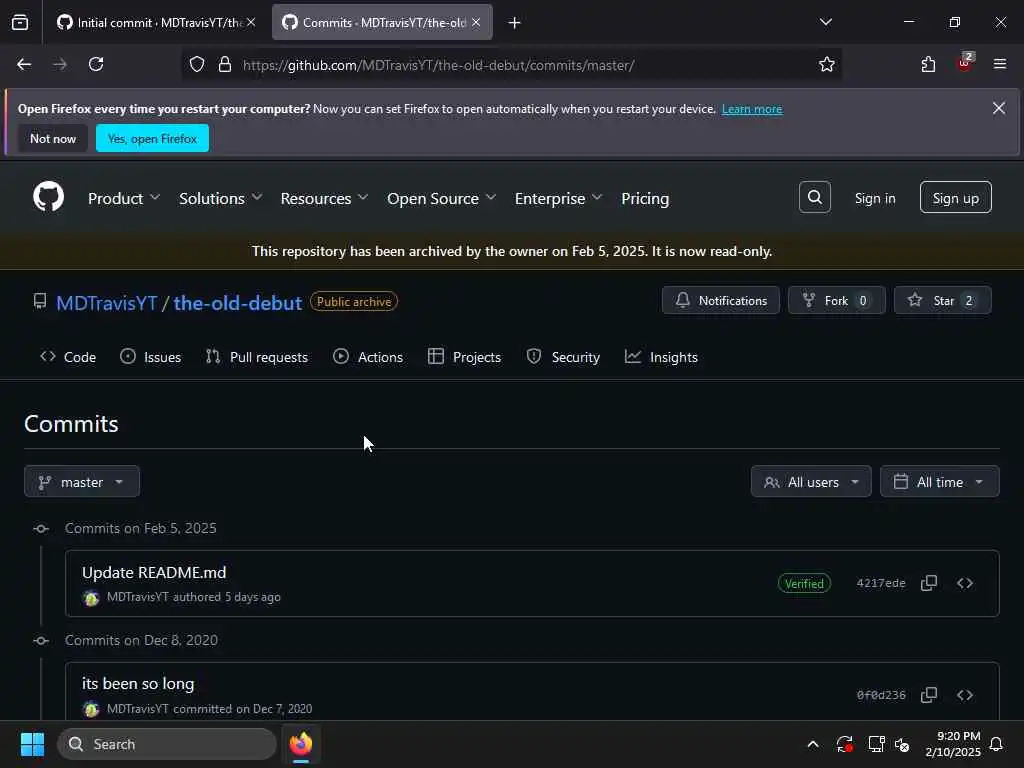Click the Pricing link

tap(645, 198)
